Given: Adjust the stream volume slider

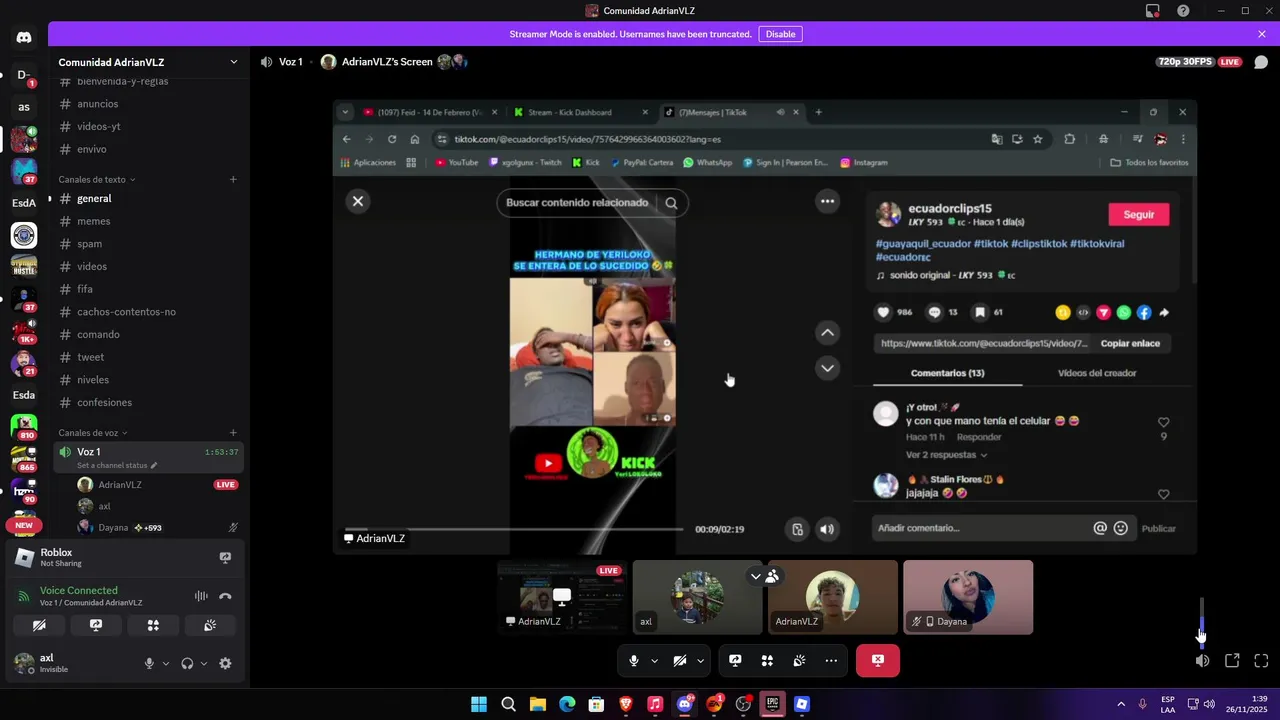Looking at the screenshot, I should (x=1202, y=623).
